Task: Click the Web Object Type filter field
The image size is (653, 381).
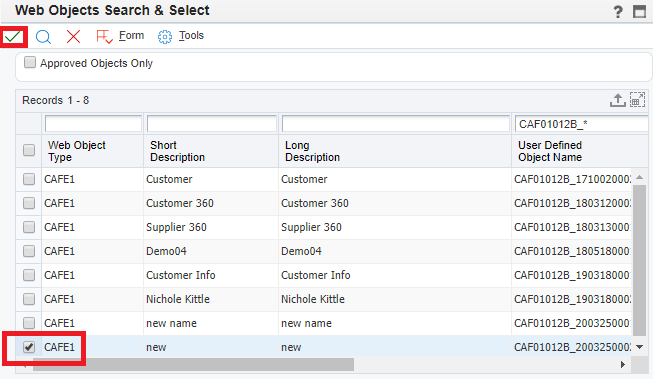Action: [93, 124]
